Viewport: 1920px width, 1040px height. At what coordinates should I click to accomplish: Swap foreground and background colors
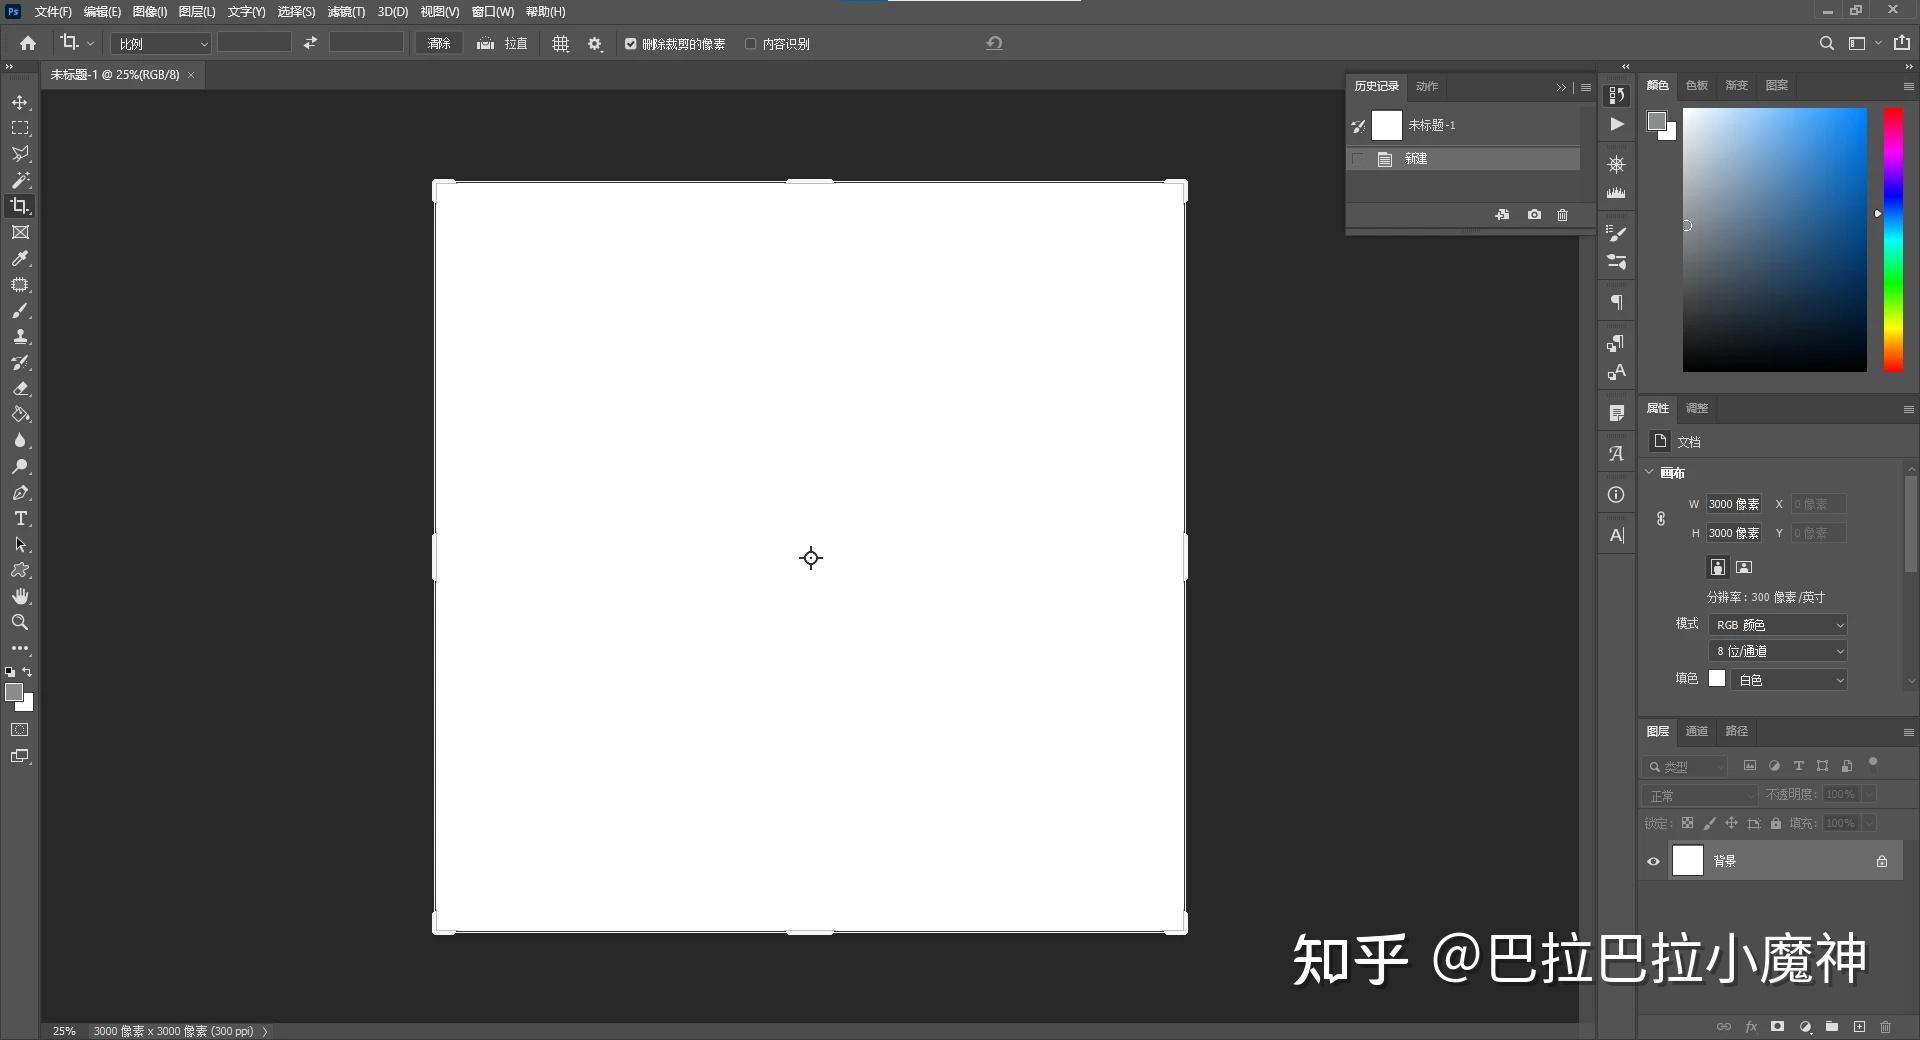coord(27,672)
